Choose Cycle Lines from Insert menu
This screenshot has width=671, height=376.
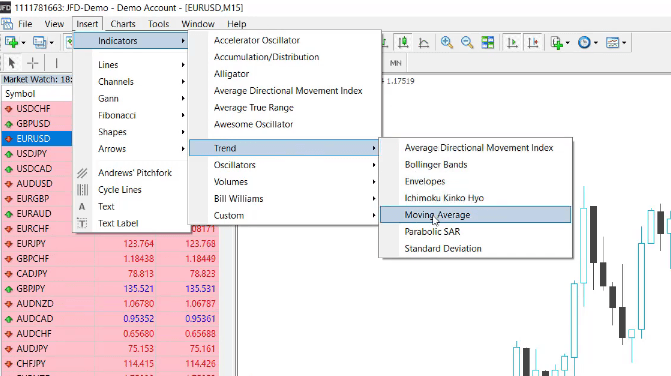click(131, 189)
